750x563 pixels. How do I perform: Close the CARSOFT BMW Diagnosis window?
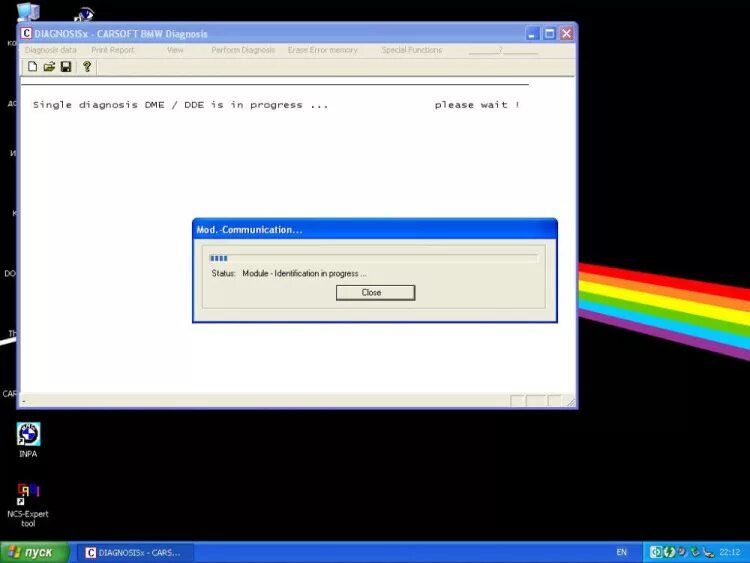point(566,33)
